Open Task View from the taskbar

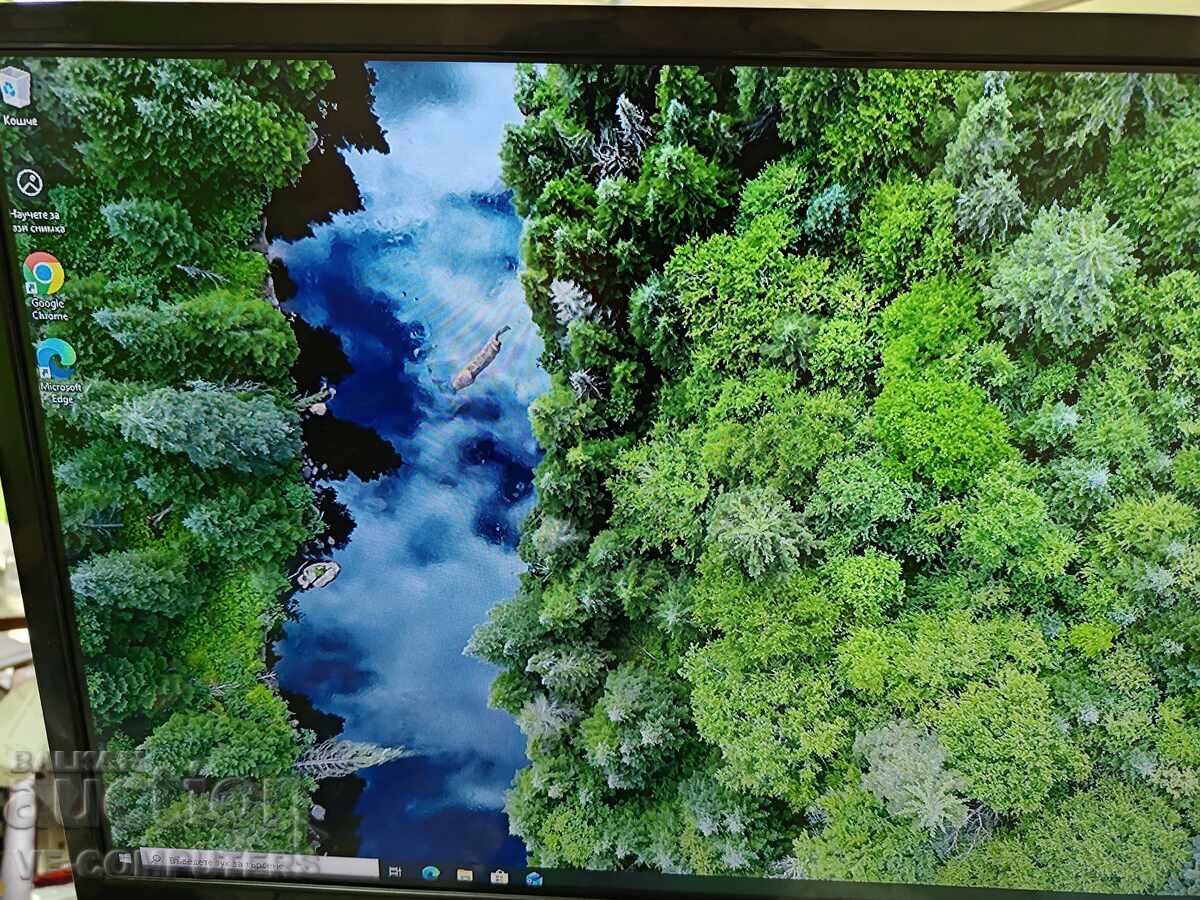pyautogui.click(x=395, y=871)
